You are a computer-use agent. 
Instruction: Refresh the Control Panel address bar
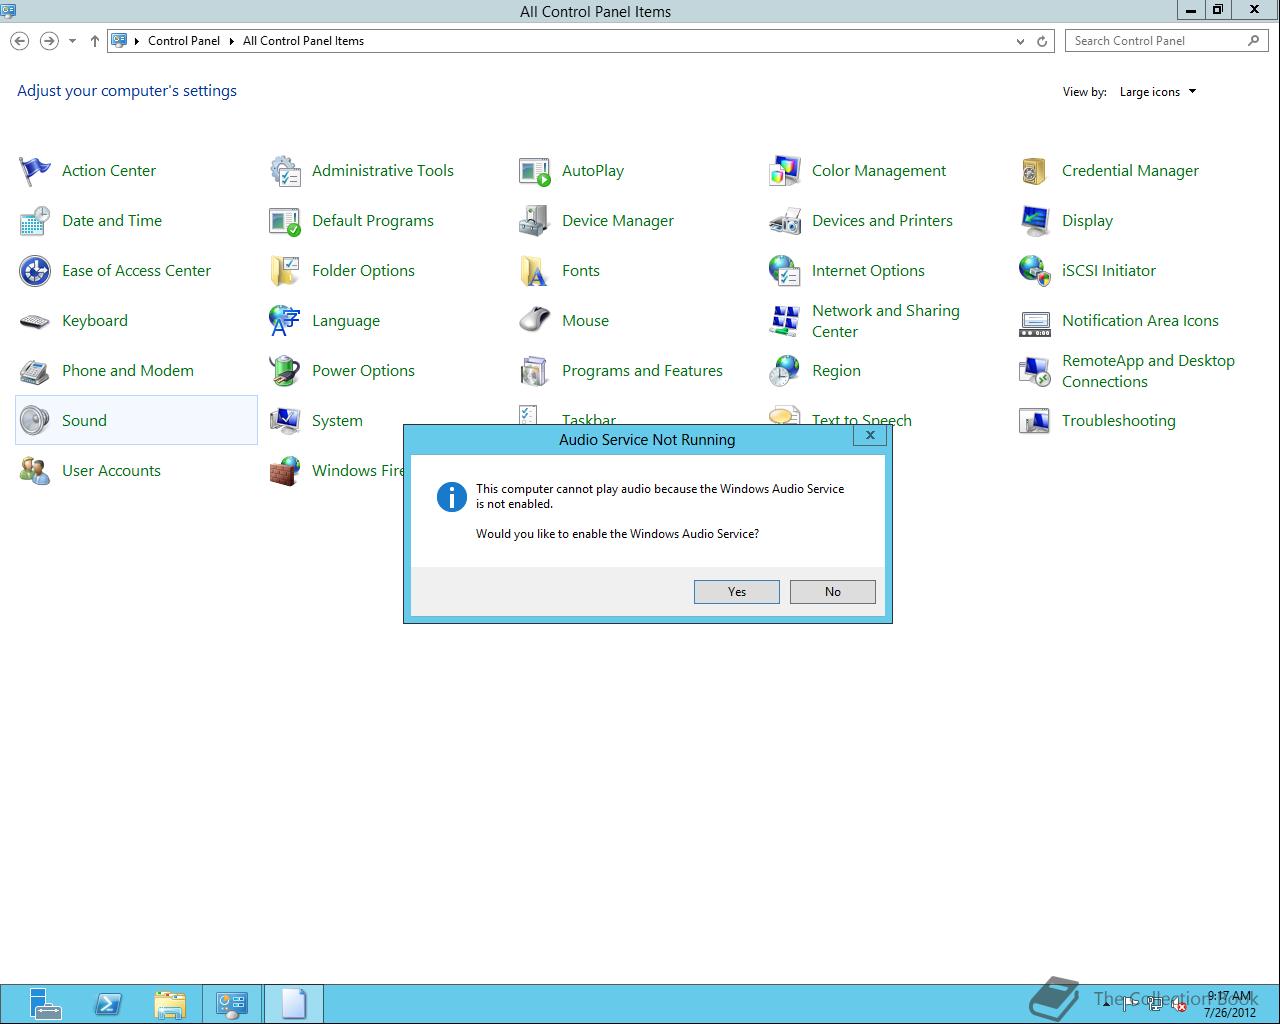point(1042,41)
